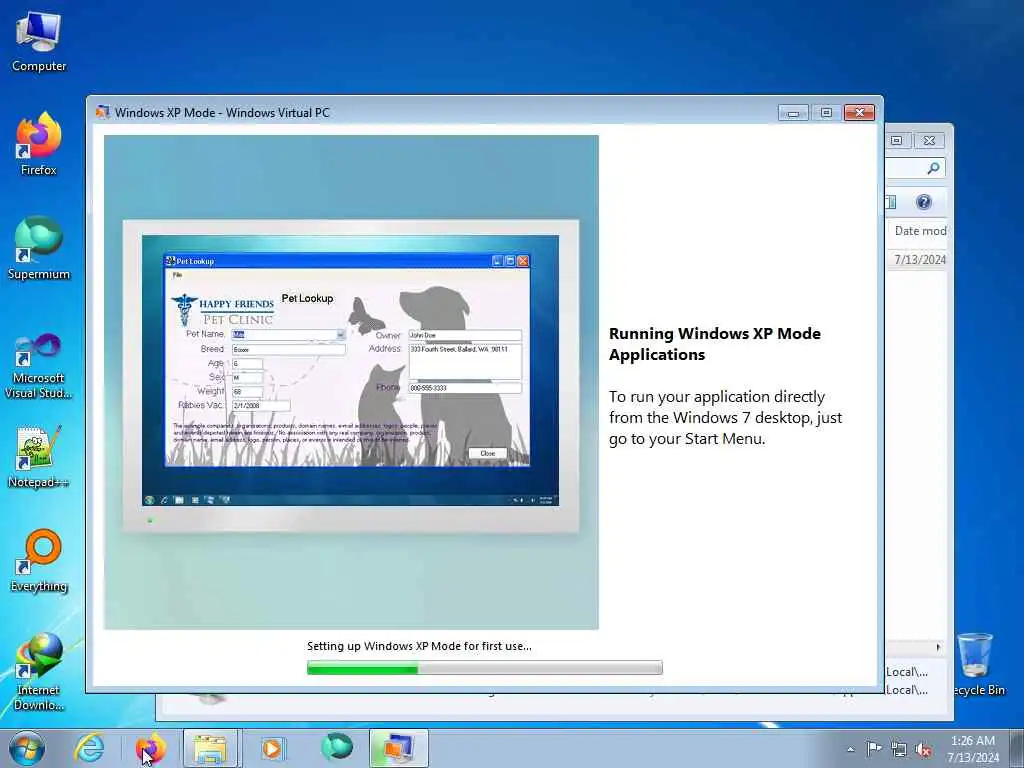Open Help in the background Explorer window
Image resolution: width=1024 pixels, height=768 pixels.
coord(923,202)
